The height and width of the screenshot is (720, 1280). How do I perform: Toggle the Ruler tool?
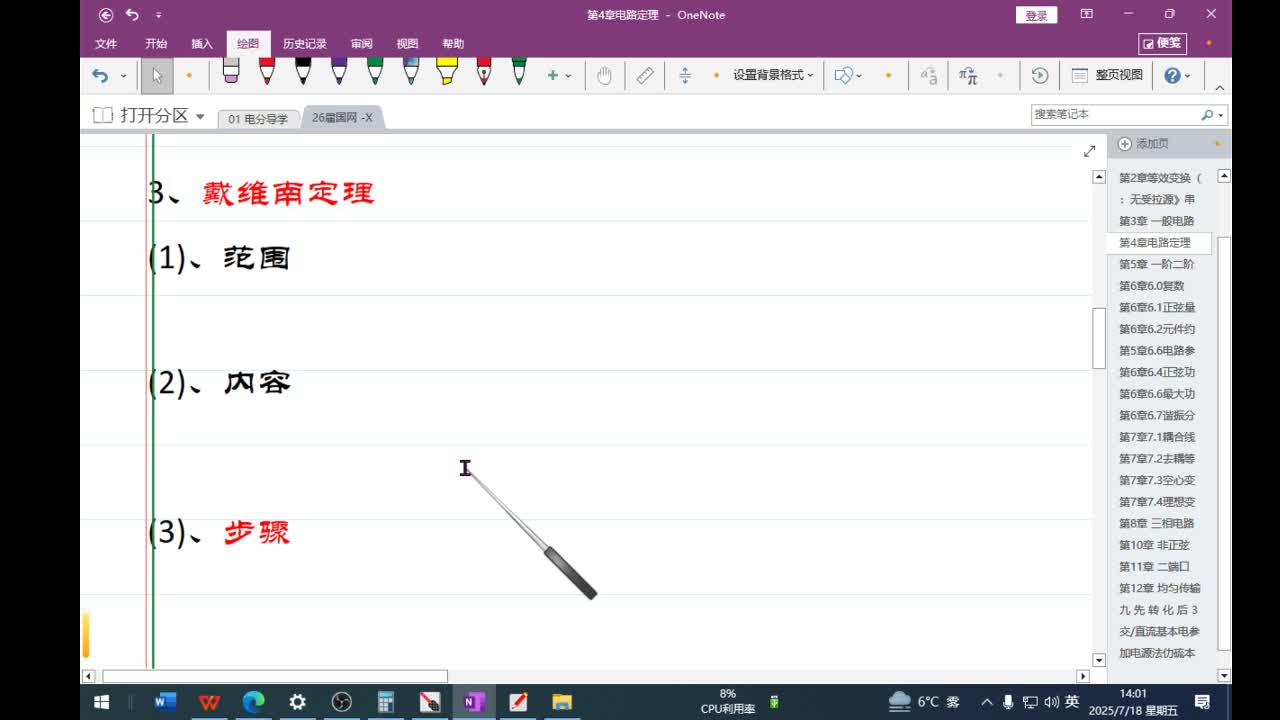coord(645,76)
